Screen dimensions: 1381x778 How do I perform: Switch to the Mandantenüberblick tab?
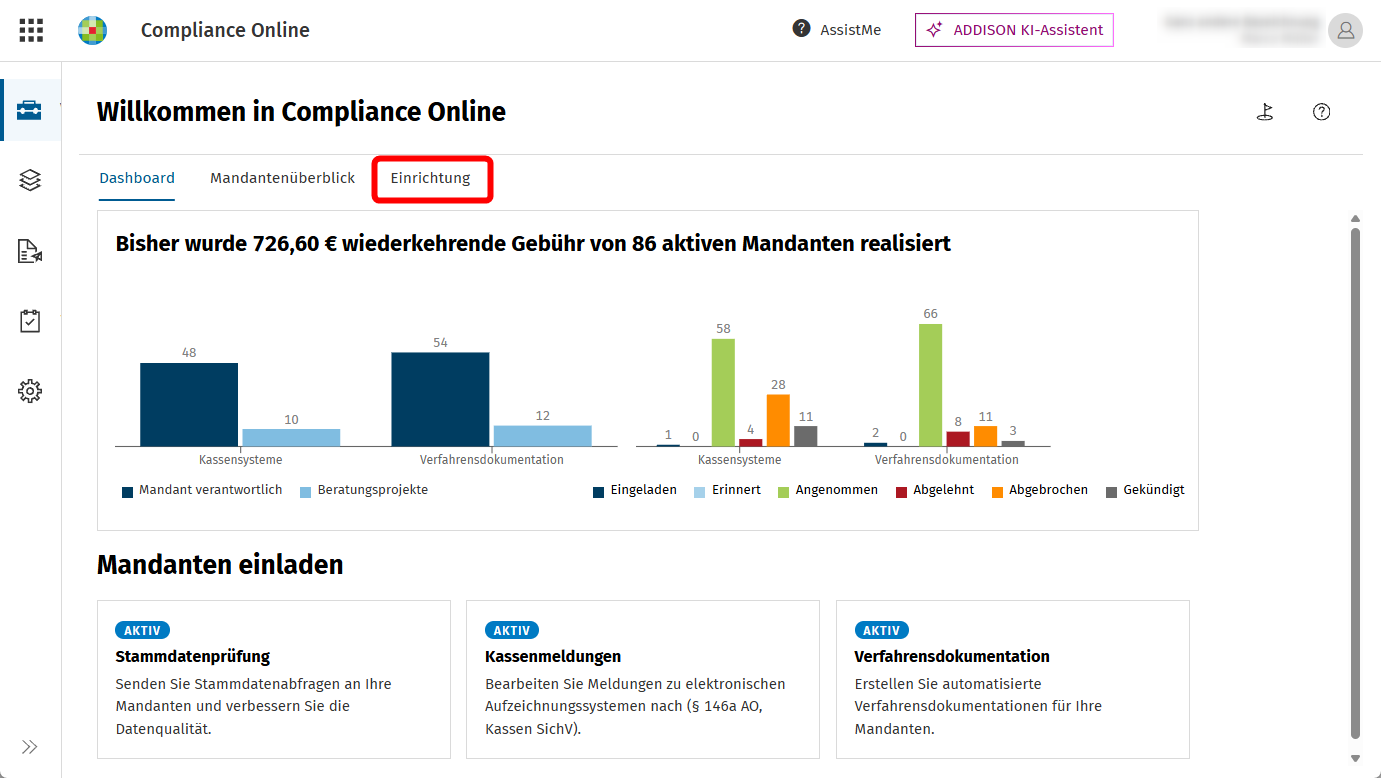click(283, 178)
